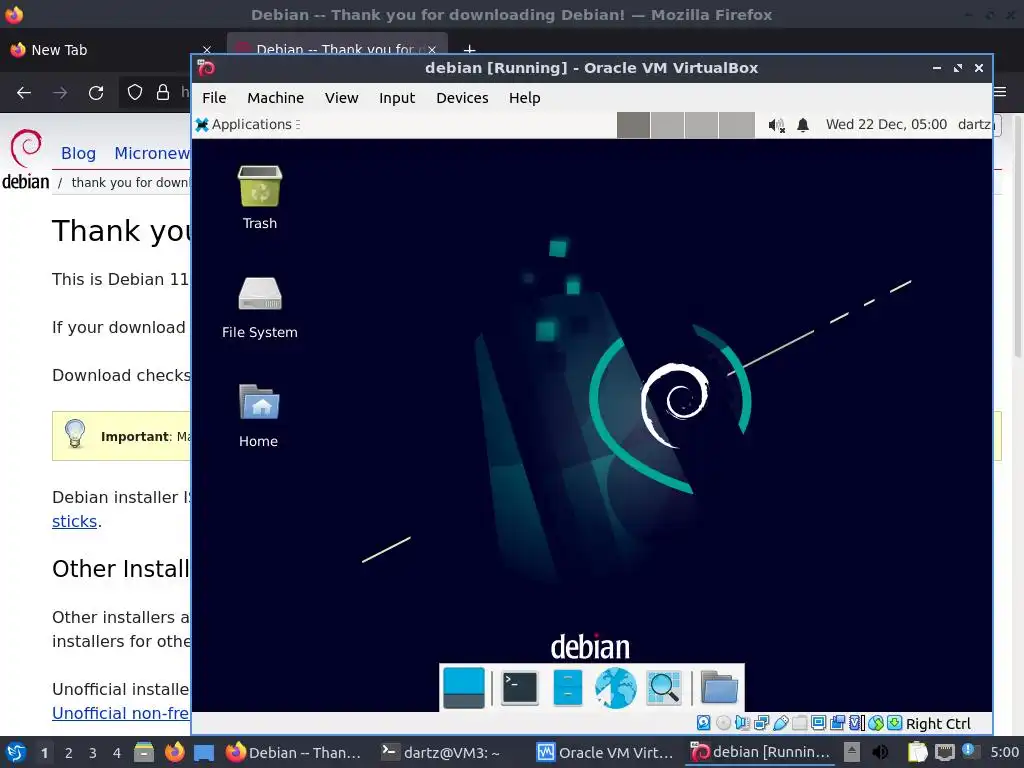
Task: Click Right Ctrl host key label
Action: point(938,724)
